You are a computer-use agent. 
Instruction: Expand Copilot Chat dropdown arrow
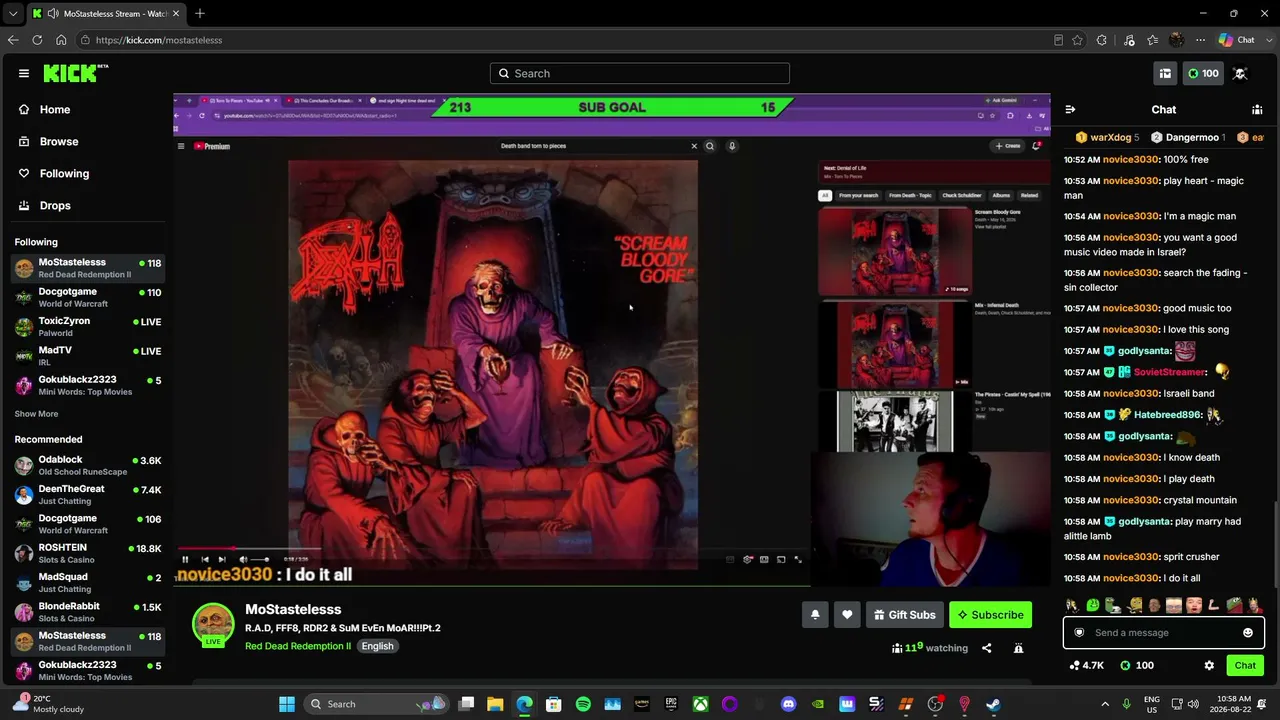(1267, 40)
